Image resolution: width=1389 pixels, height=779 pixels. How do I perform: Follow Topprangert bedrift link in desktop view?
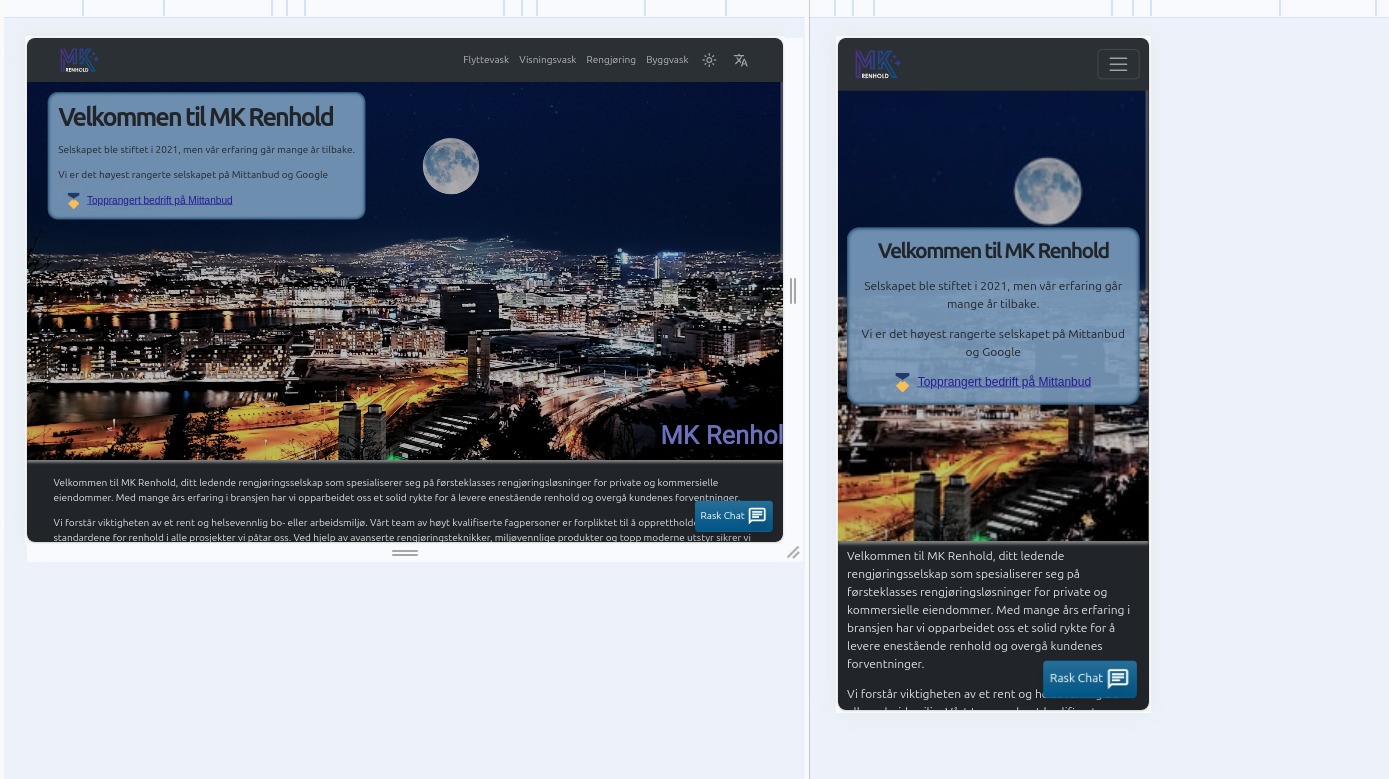159,200
